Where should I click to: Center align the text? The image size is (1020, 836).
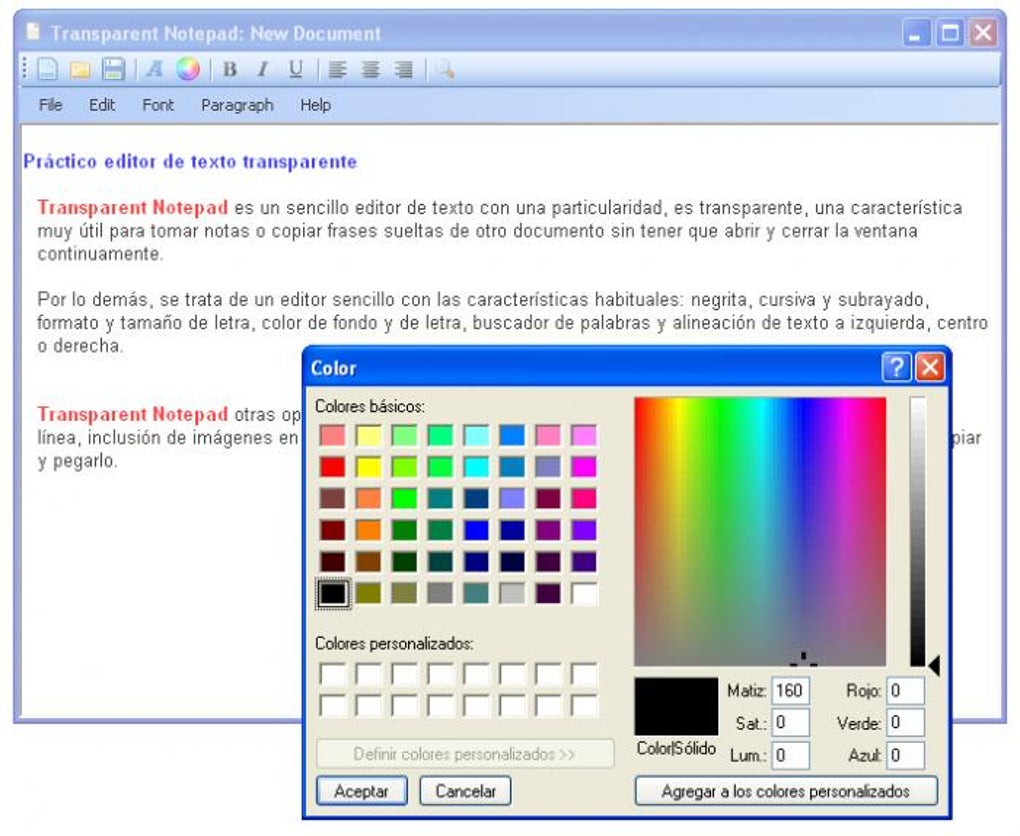pos(370,69)
